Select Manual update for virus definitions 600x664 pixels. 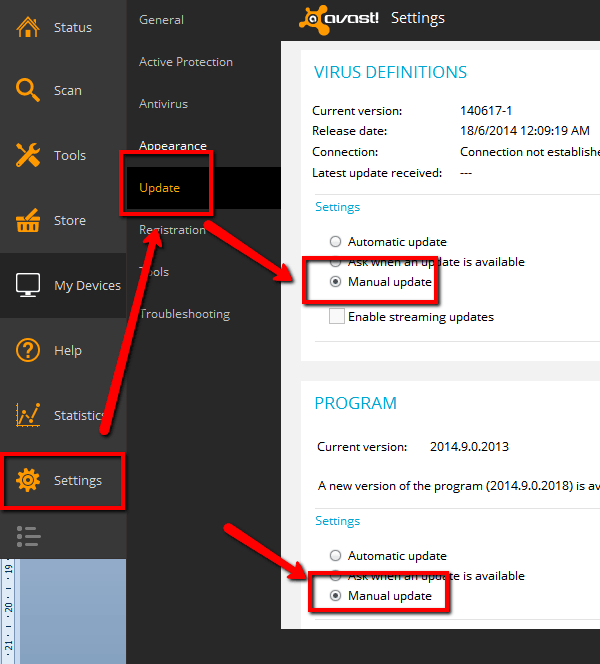tap(335, 282)
